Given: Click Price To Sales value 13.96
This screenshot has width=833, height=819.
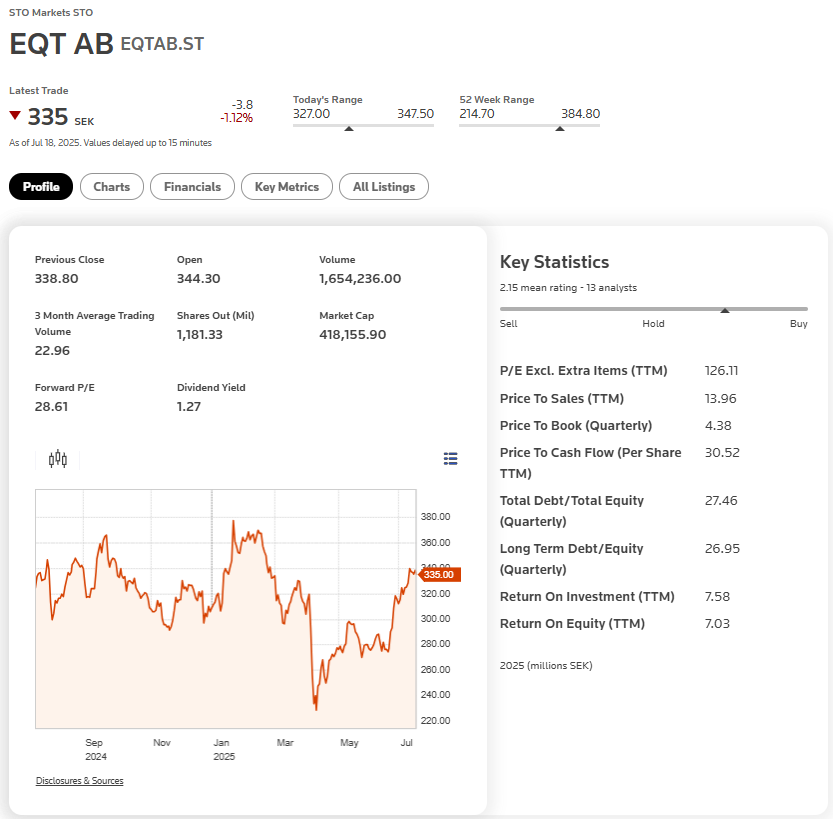Looking at the screenshot, I should (720, 398).
